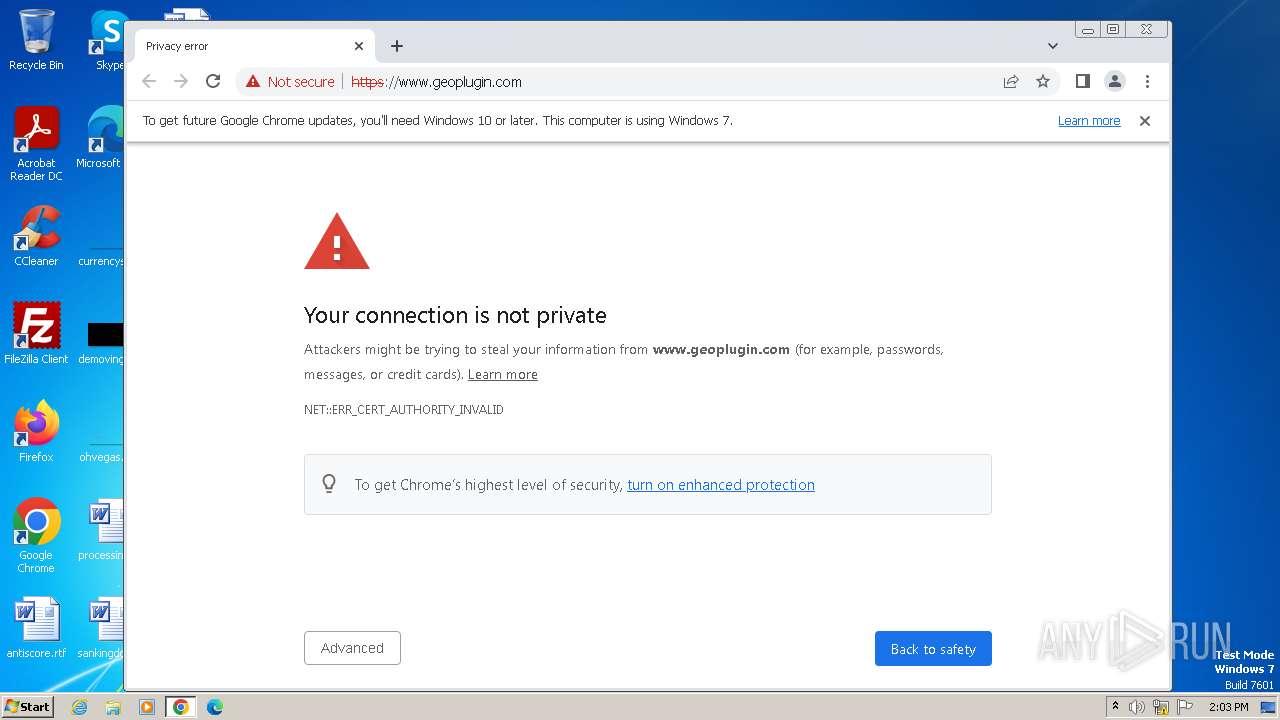Click the network tray icon
The height and width of the screenshot is (720, 1280).
pos(1161,707)
